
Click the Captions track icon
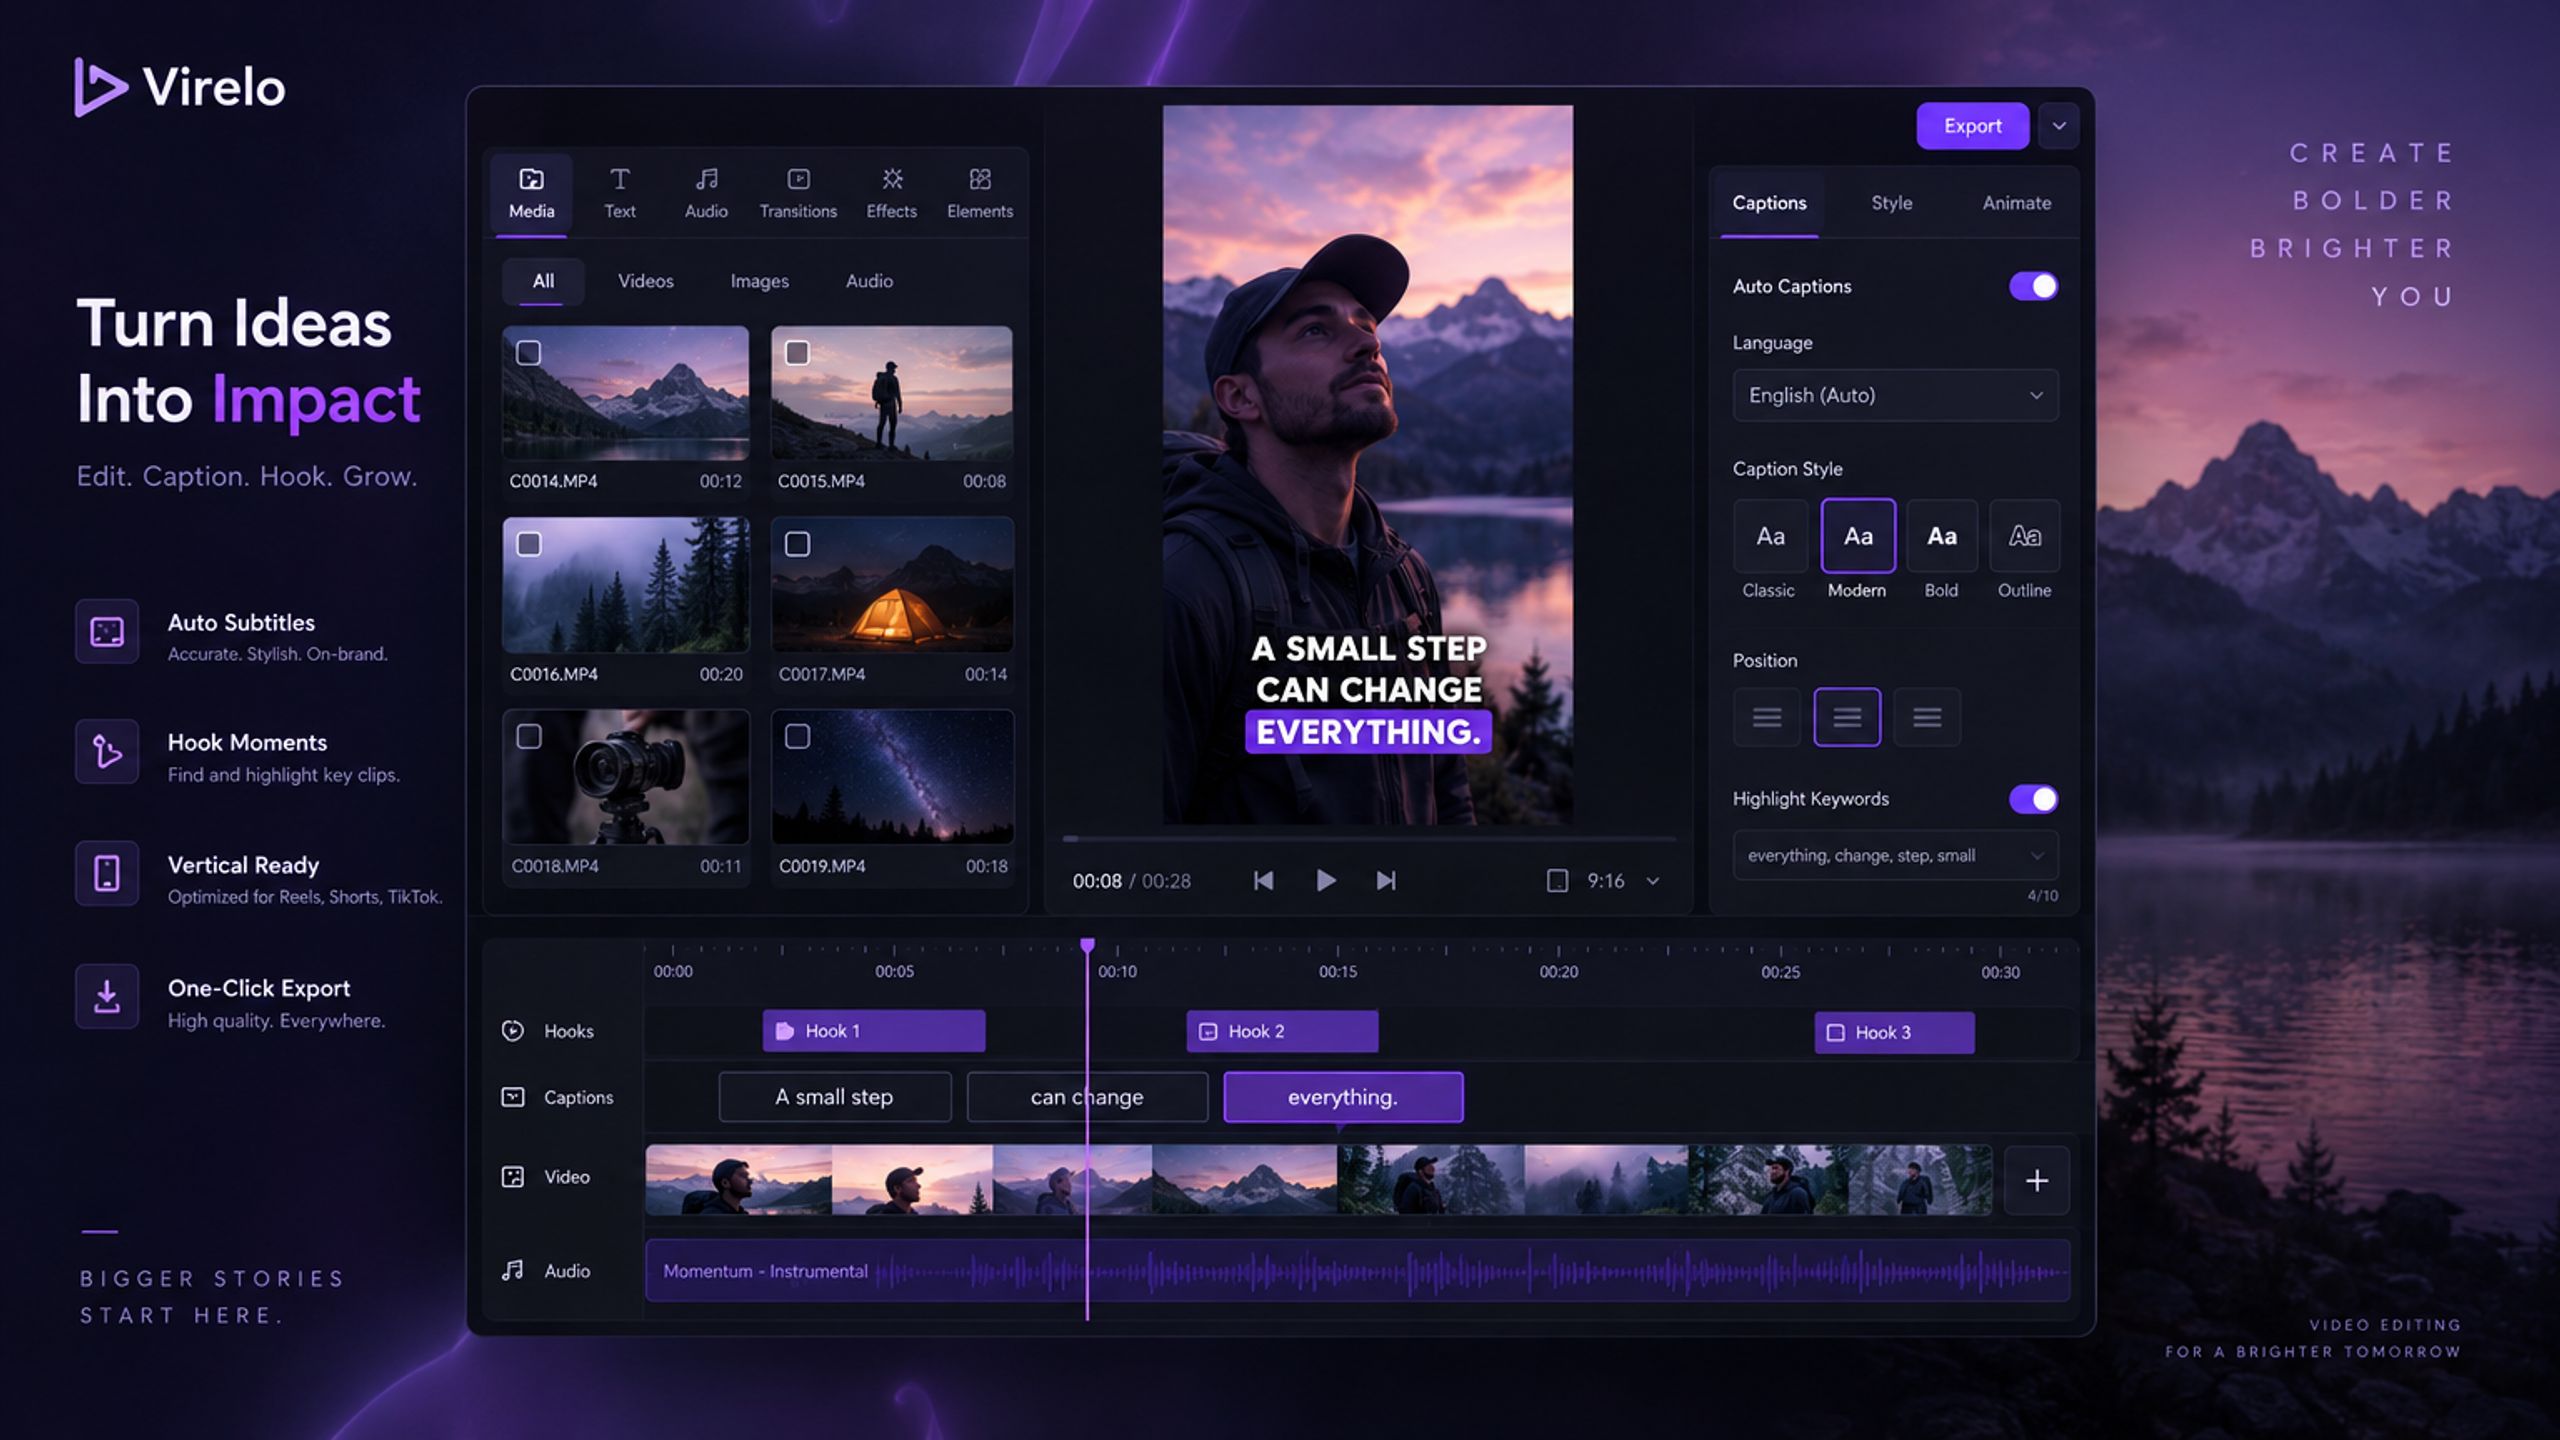tap(512, 1097)
